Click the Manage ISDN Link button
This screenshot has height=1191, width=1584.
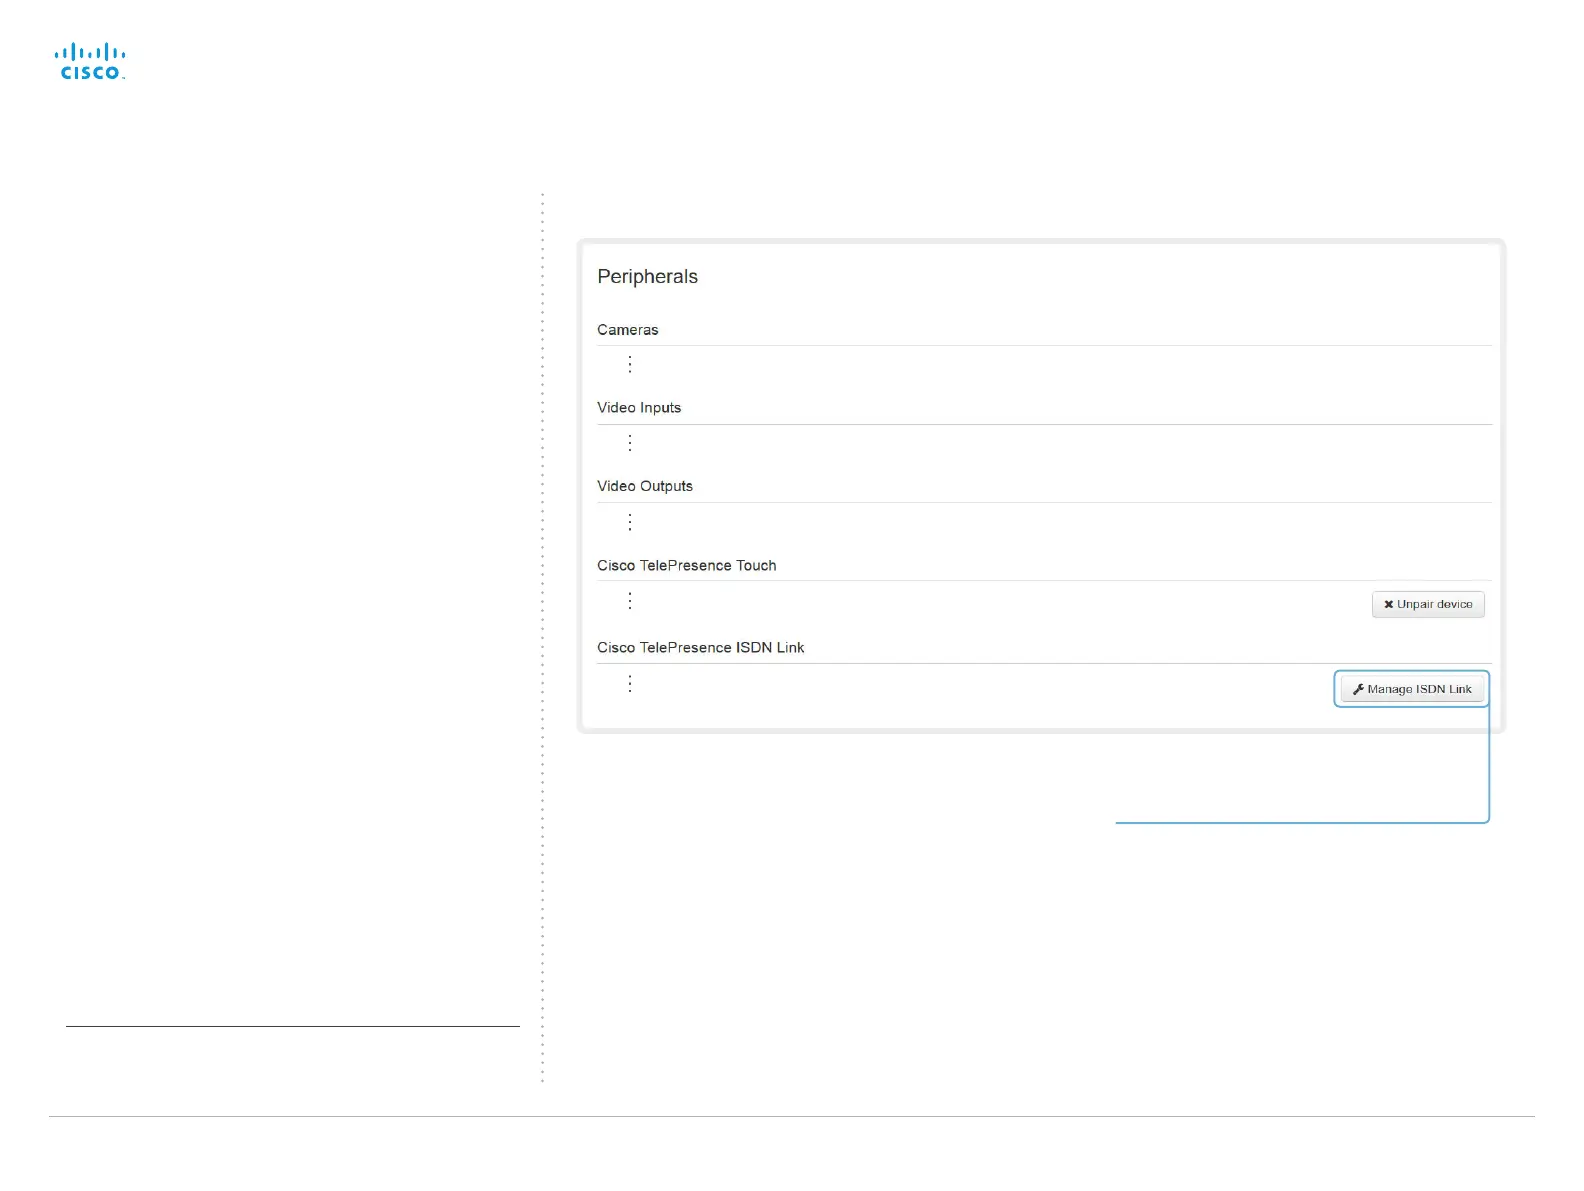tap(1412, 689)
